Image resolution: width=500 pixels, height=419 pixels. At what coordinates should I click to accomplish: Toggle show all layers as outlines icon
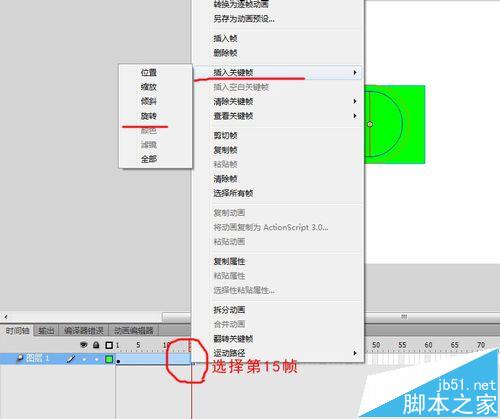click(x=109, y=345)
